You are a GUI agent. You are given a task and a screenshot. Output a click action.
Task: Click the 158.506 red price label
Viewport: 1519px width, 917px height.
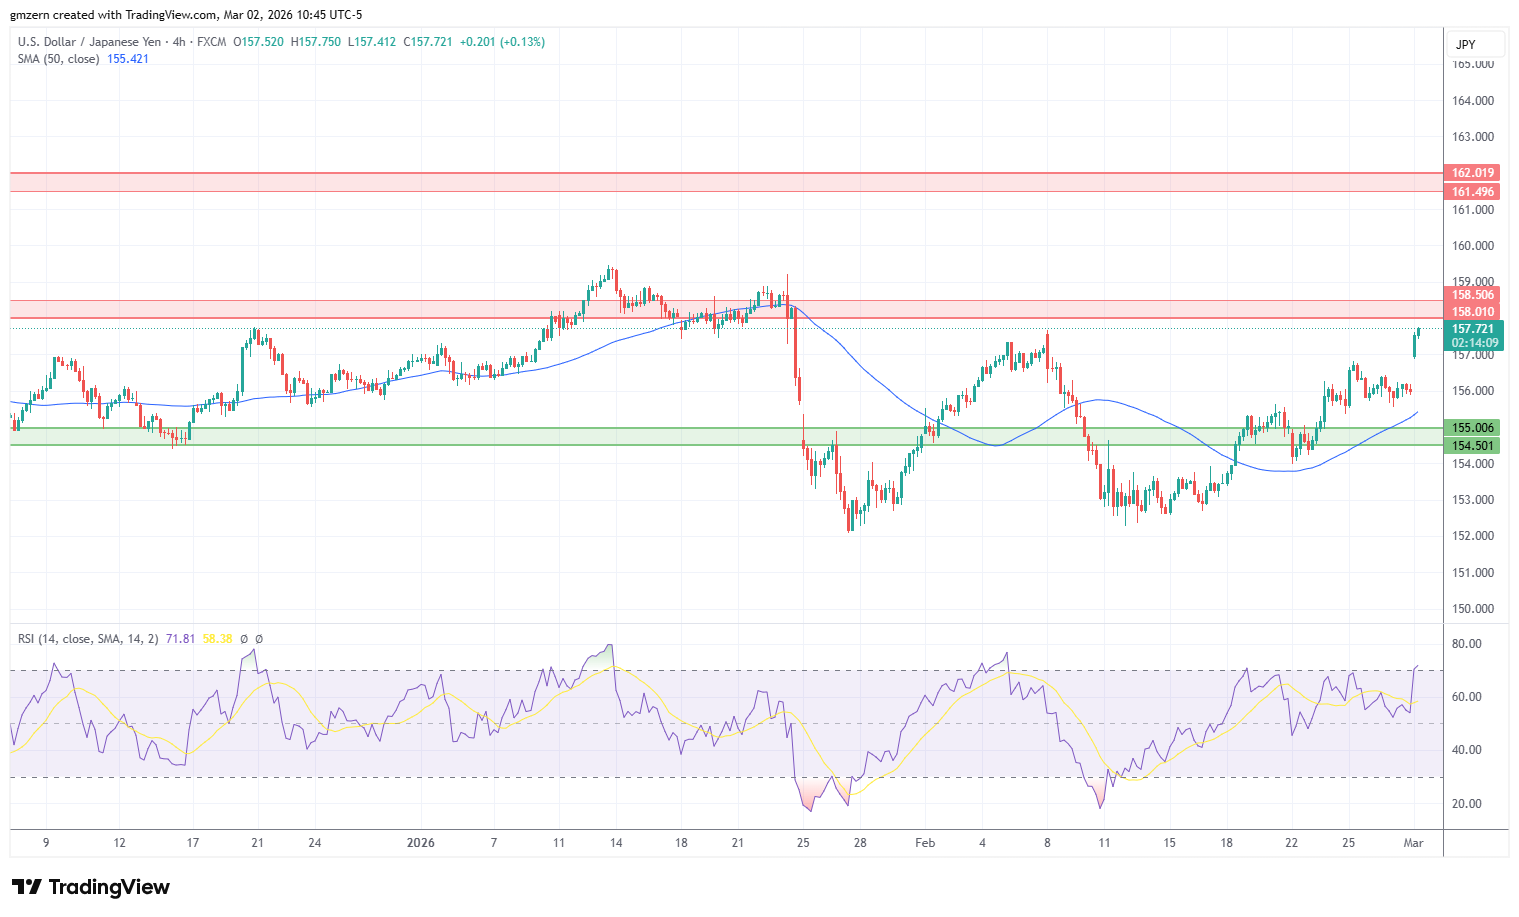click(x=1472, y=295)
